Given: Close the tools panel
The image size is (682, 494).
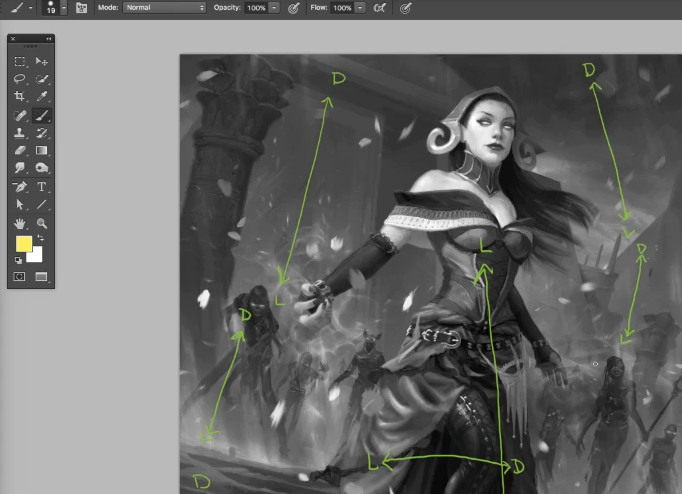Looking at the screenshot, I should pyautogui.click(x=13, y=39).
